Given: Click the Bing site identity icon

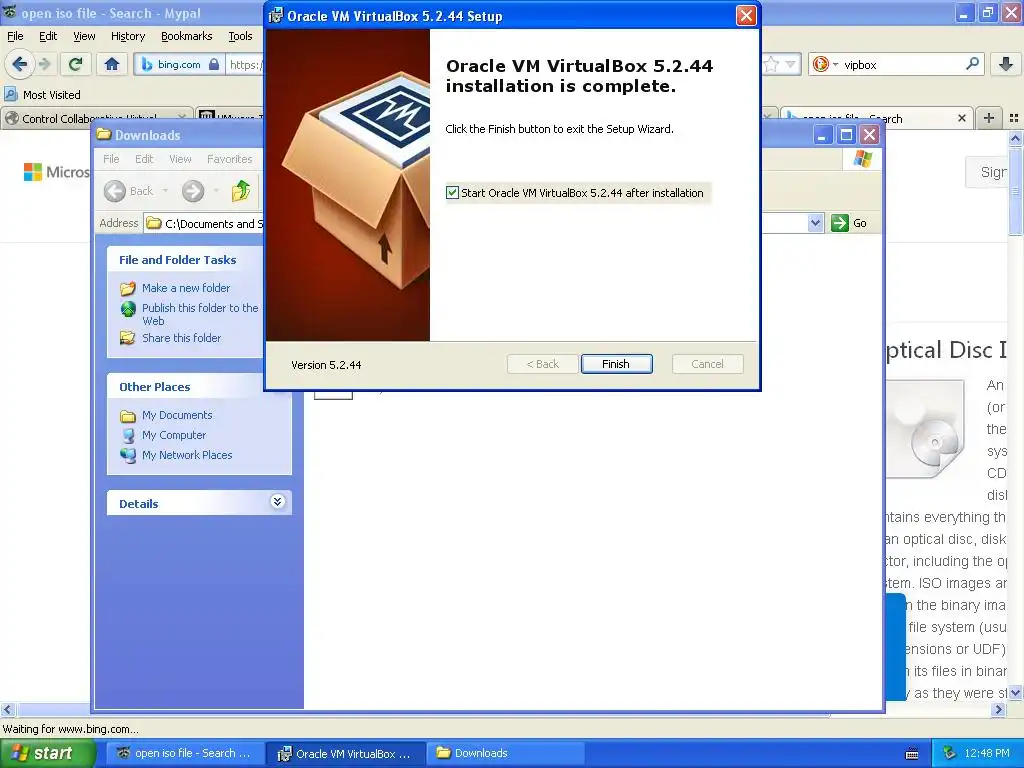Looking at the screenshot, I should coord(146,65).
